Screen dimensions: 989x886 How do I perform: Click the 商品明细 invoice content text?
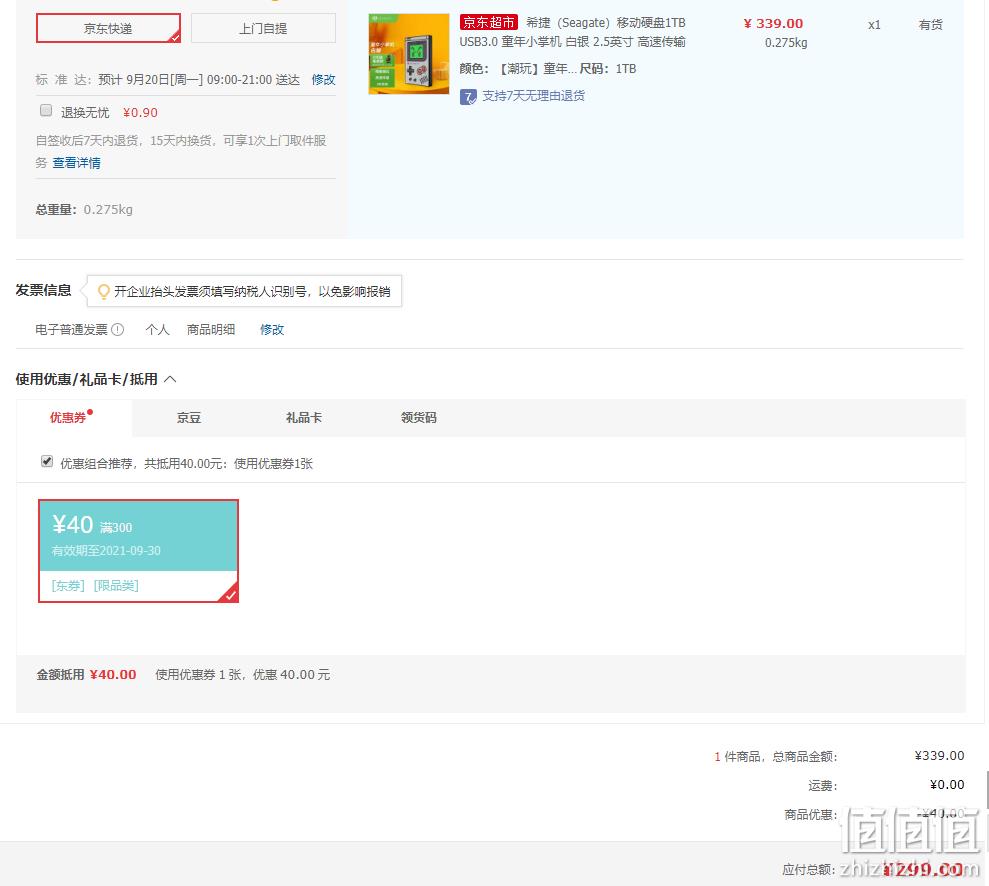click(x=211, y=329)
